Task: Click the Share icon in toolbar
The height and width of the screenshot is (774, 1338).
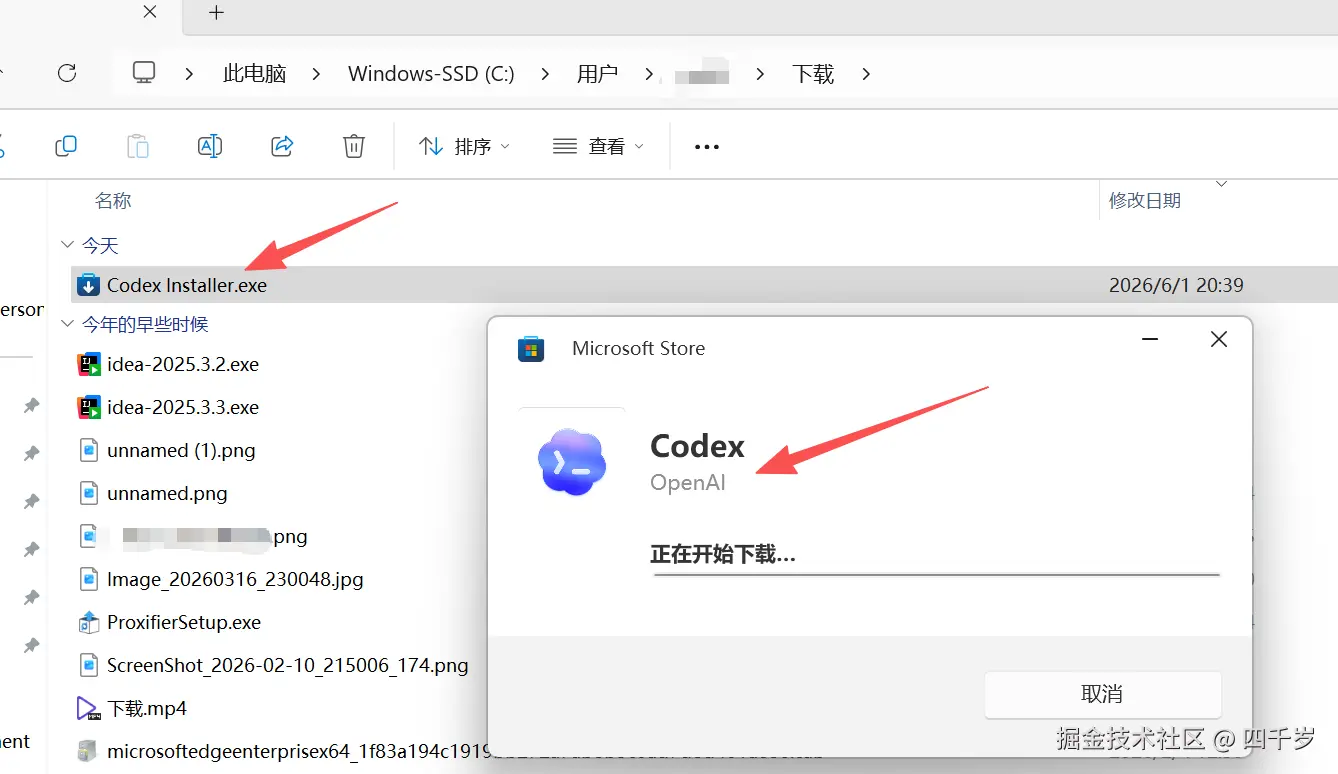Action: tap(282, 146)
